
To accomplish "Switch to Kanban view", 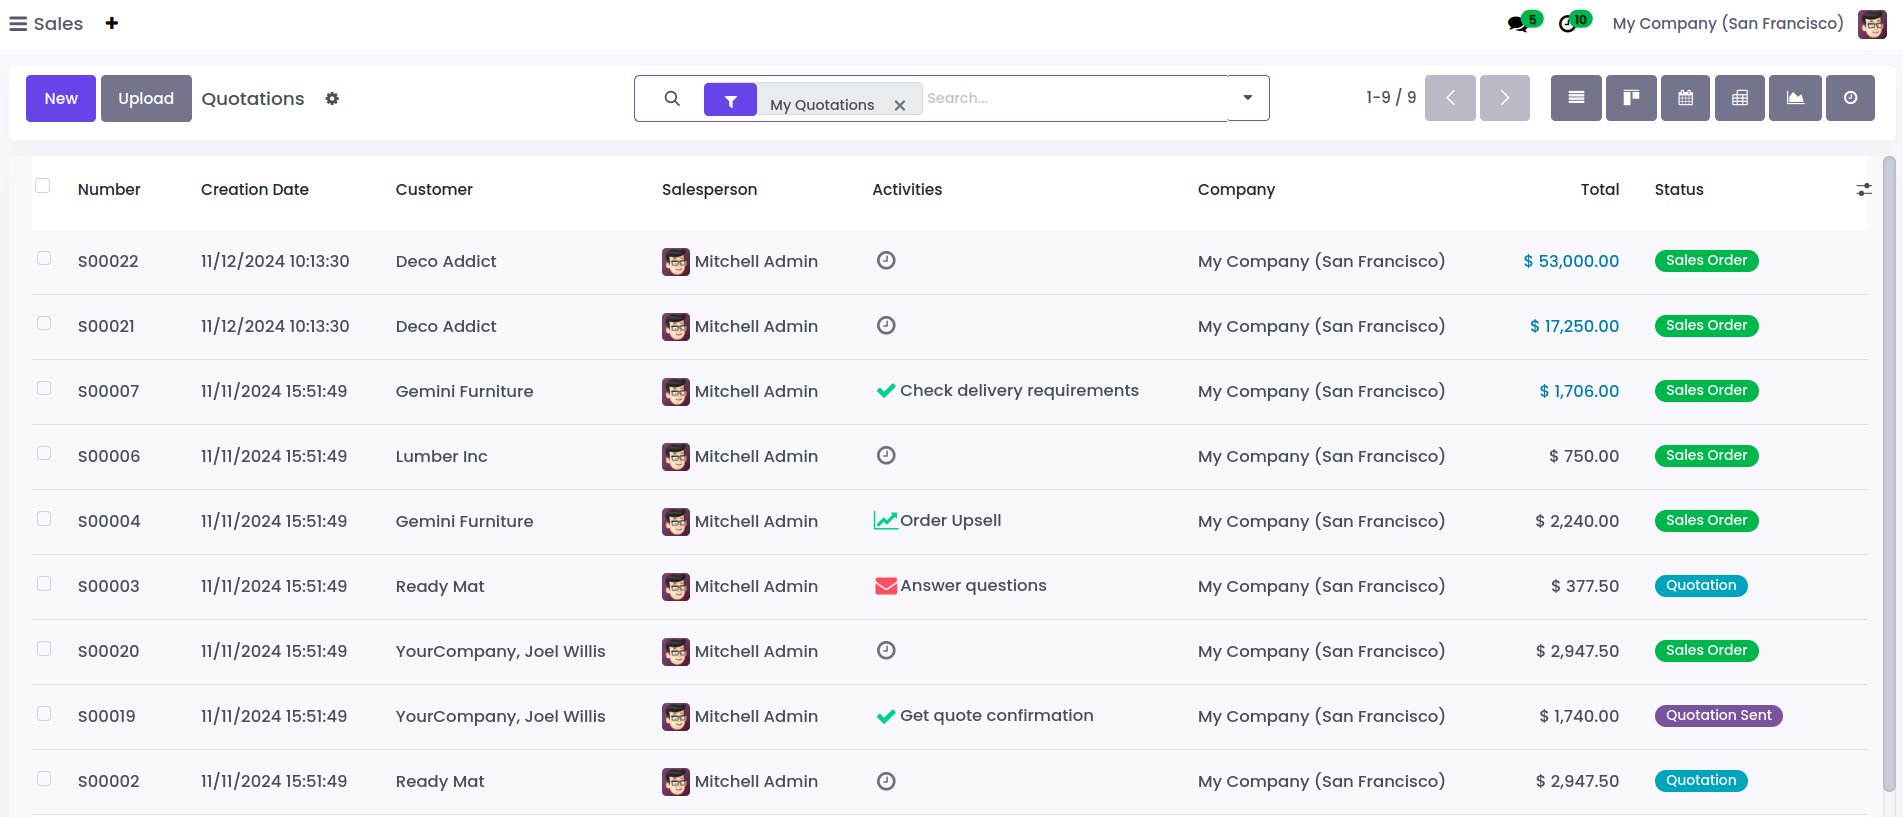I will (1631, 98).
